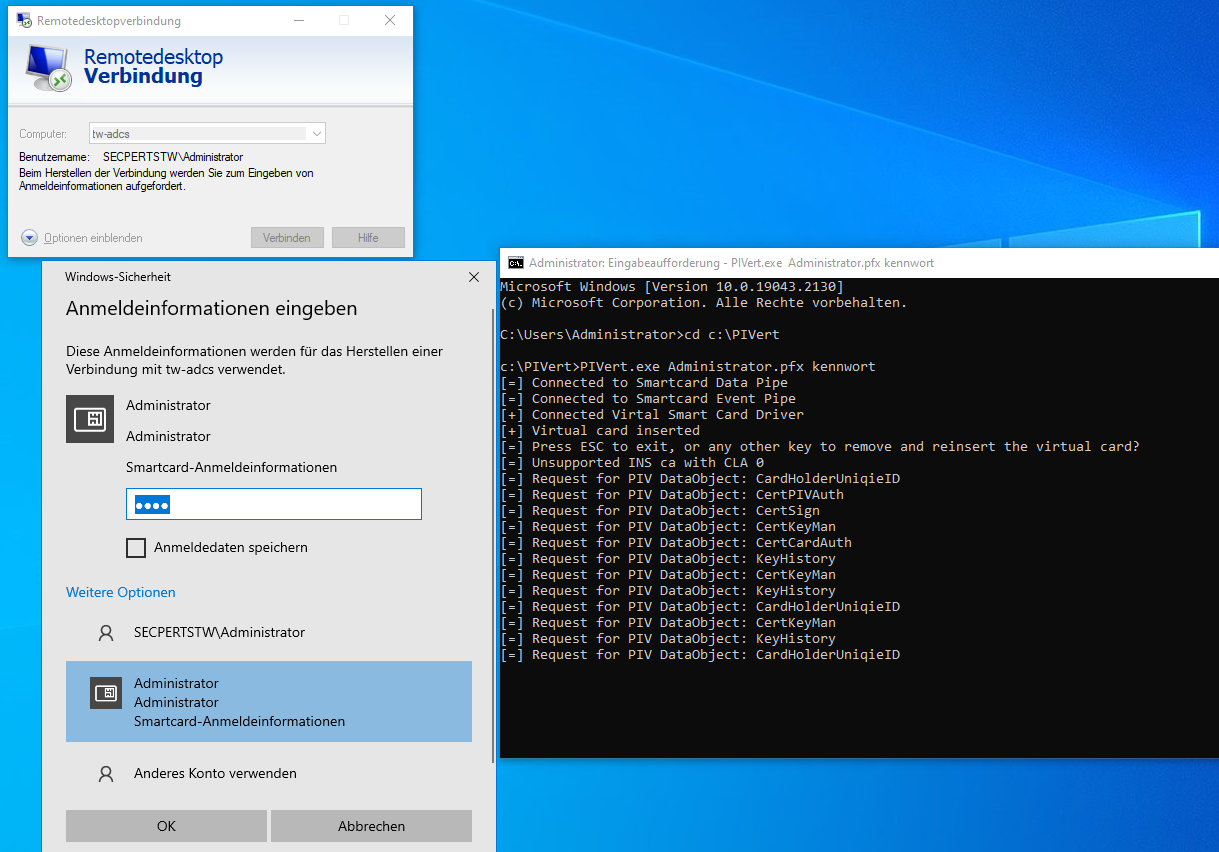This screenshot has height=852, width=1219.
Task: Click the Smartcard PIN input field
Action: [273, 504]
